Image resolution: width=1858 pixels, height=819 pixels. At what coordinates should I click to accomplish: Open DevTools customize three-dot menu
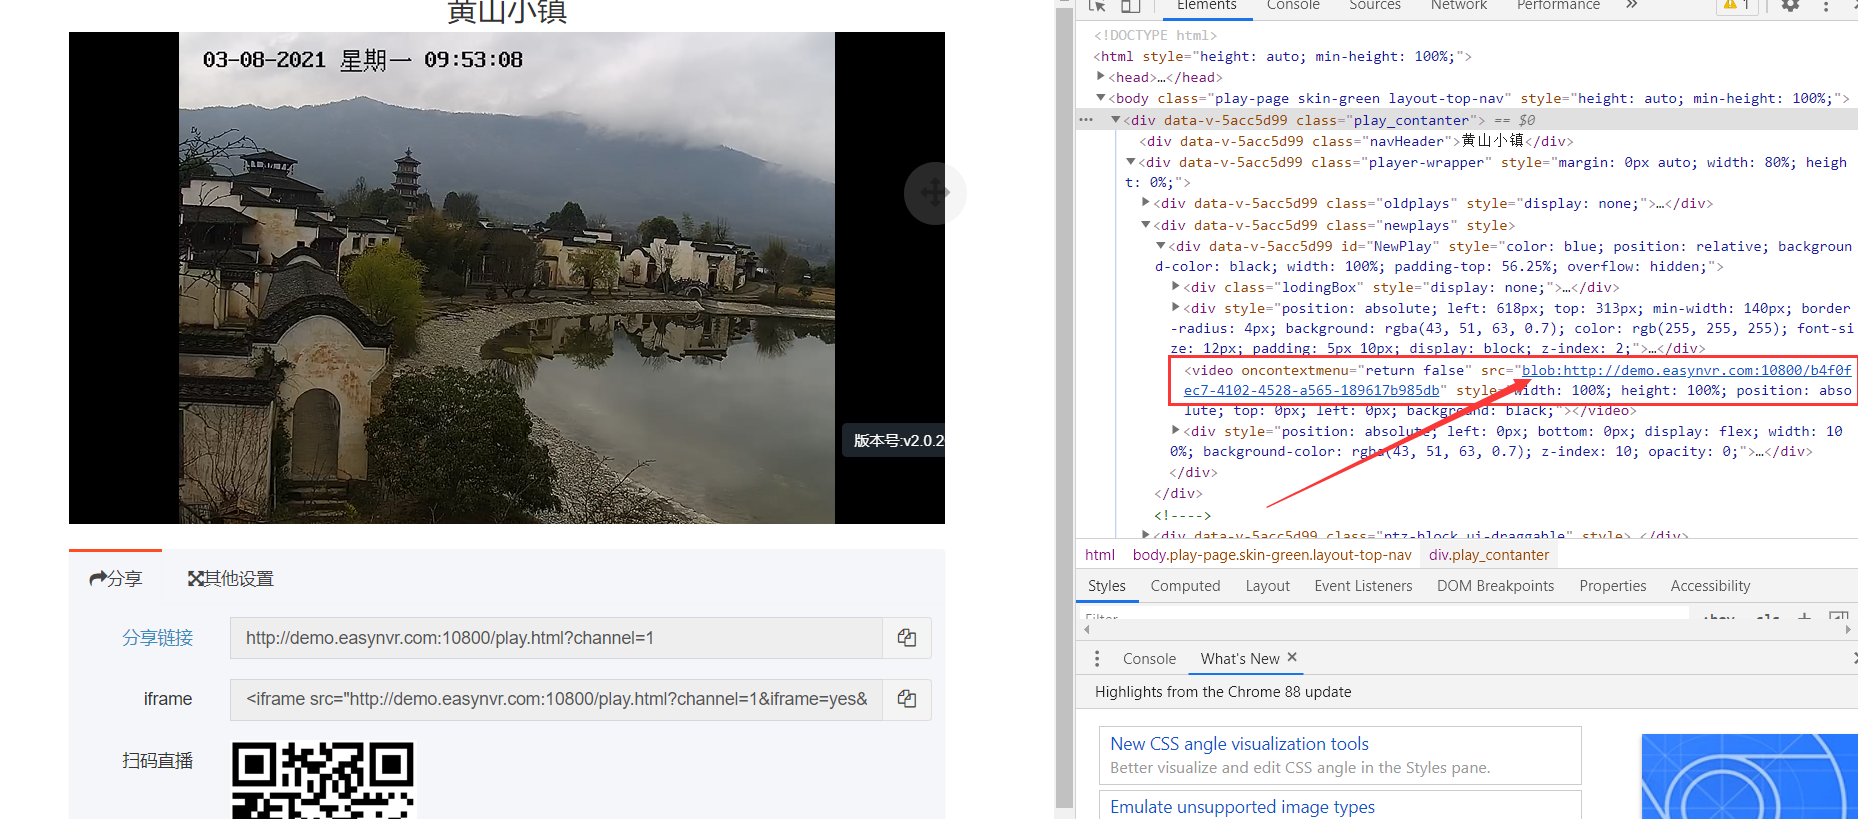(1826, 5)
